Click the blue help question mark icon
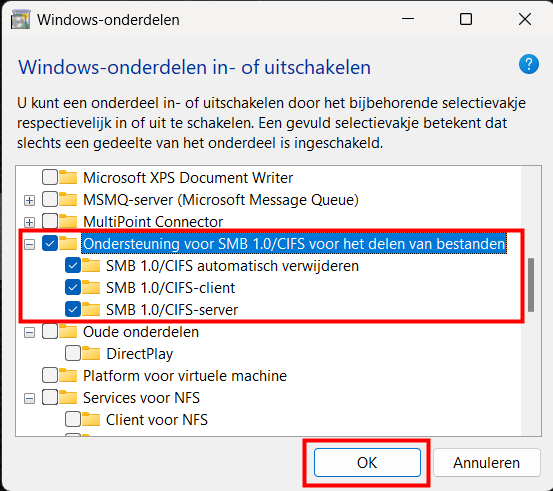The height and width of the screenshot is (491, 553). click(528, 64)
